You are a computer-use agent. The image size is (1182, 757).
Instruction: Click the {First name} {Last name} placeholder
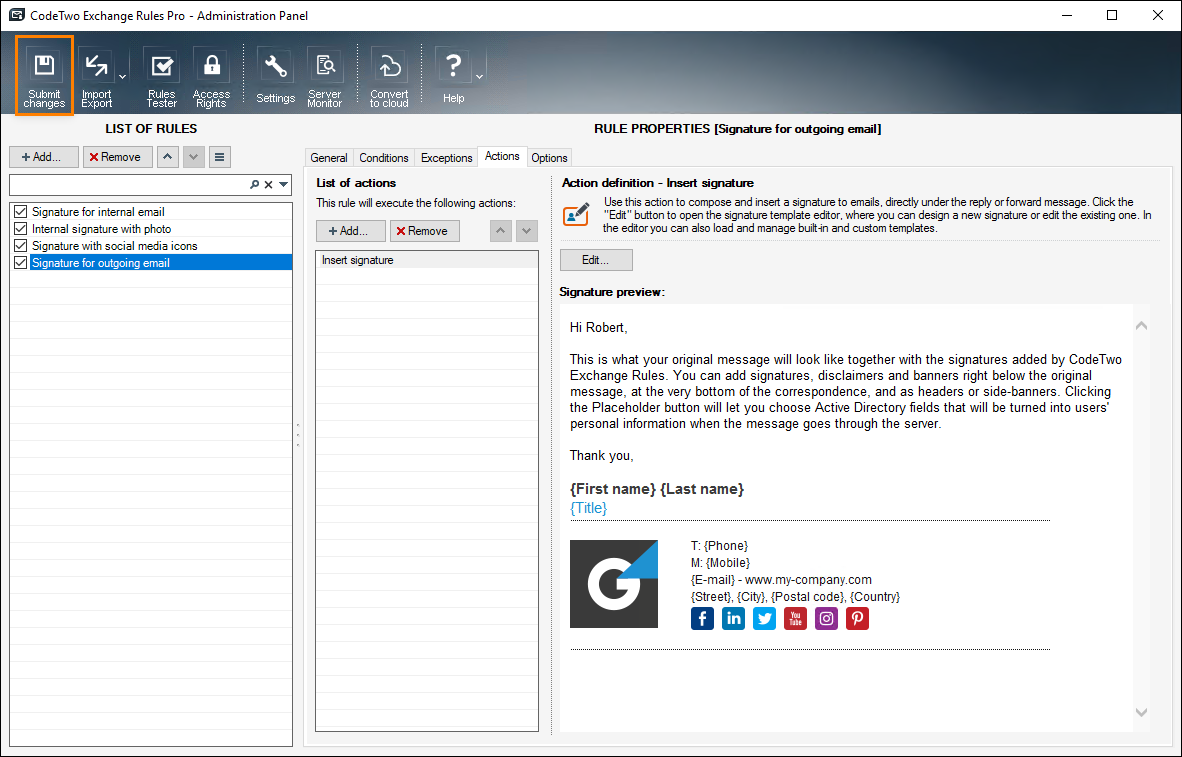click(x=657, y=489)
